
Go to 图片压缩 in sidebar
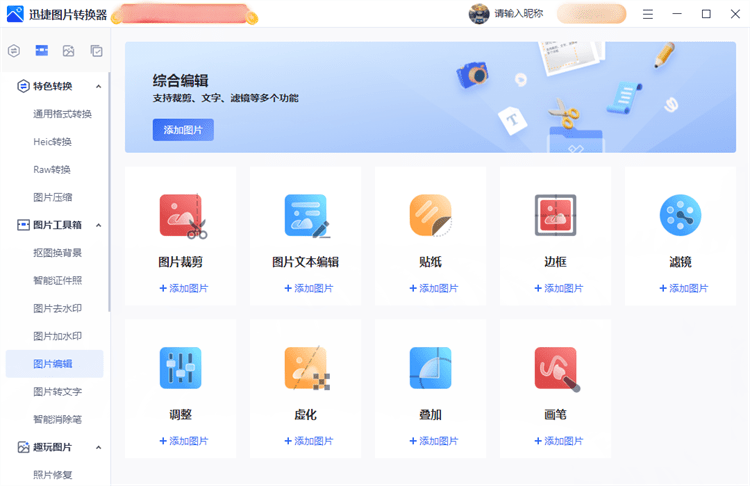(x=52, y=197)
